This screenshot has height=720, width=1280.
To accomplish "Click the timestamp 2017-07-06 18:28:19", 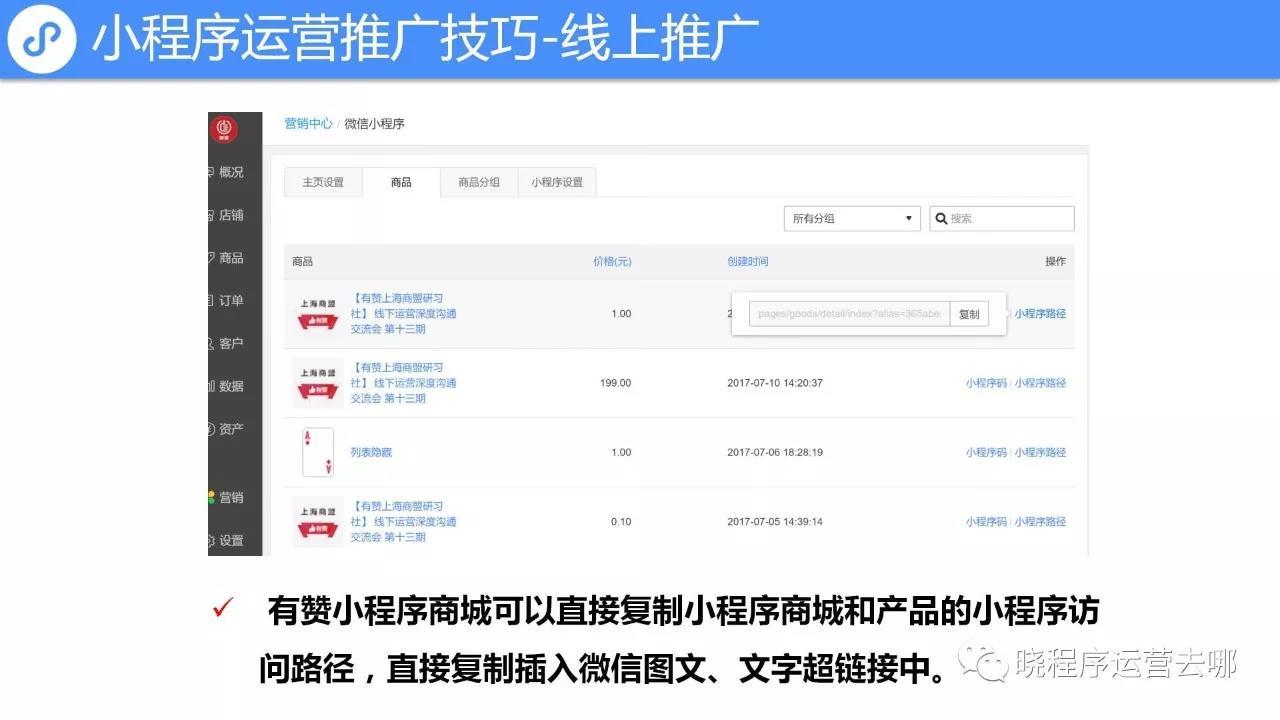I will pos(775,452).
